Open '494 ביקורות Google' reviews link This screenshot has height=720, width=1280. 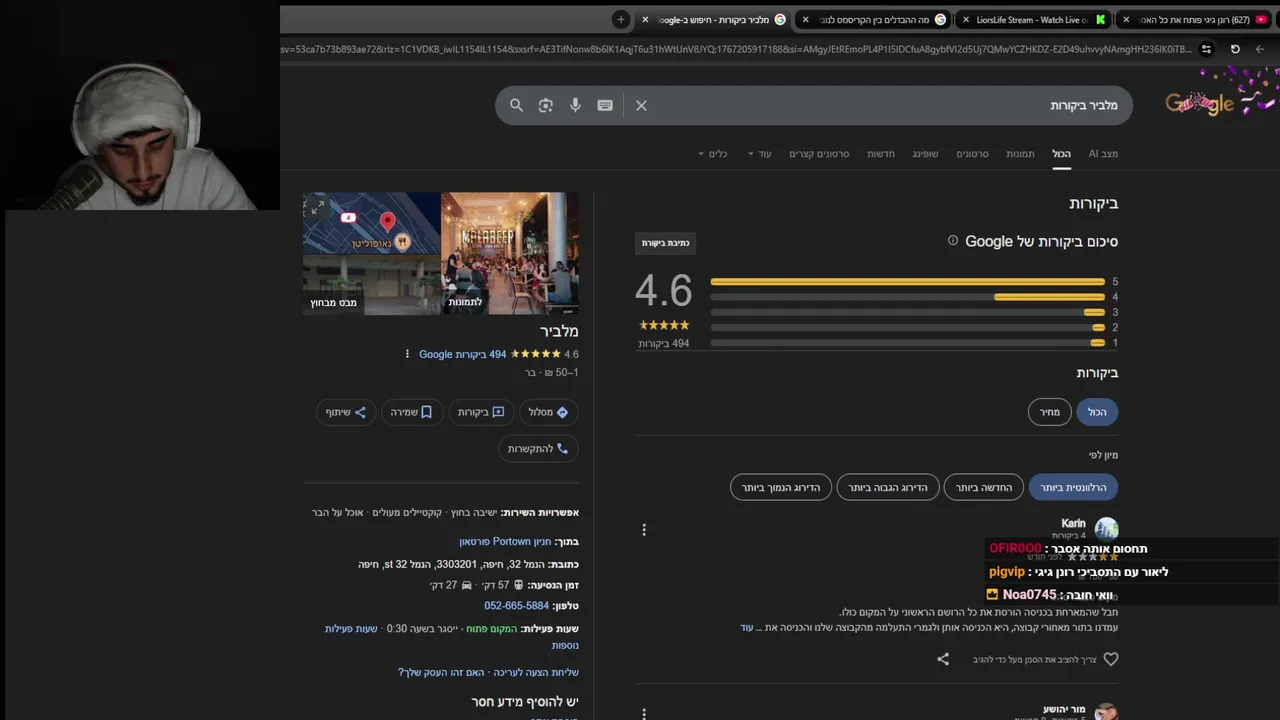pyautogui.click(x=462, y=354)
